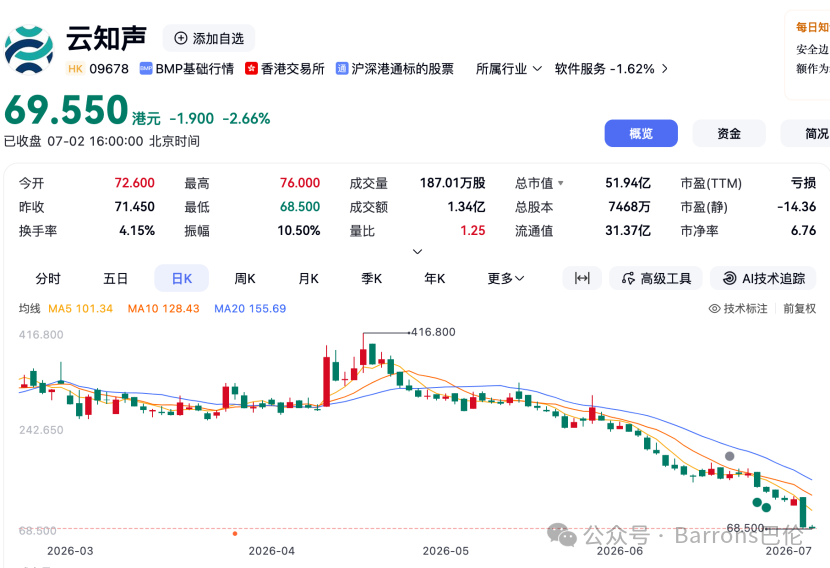The height and width of the screenshot is (568, 830).
Task: Click the 沪深港通 通 icon
Action: tap(342, 69)
